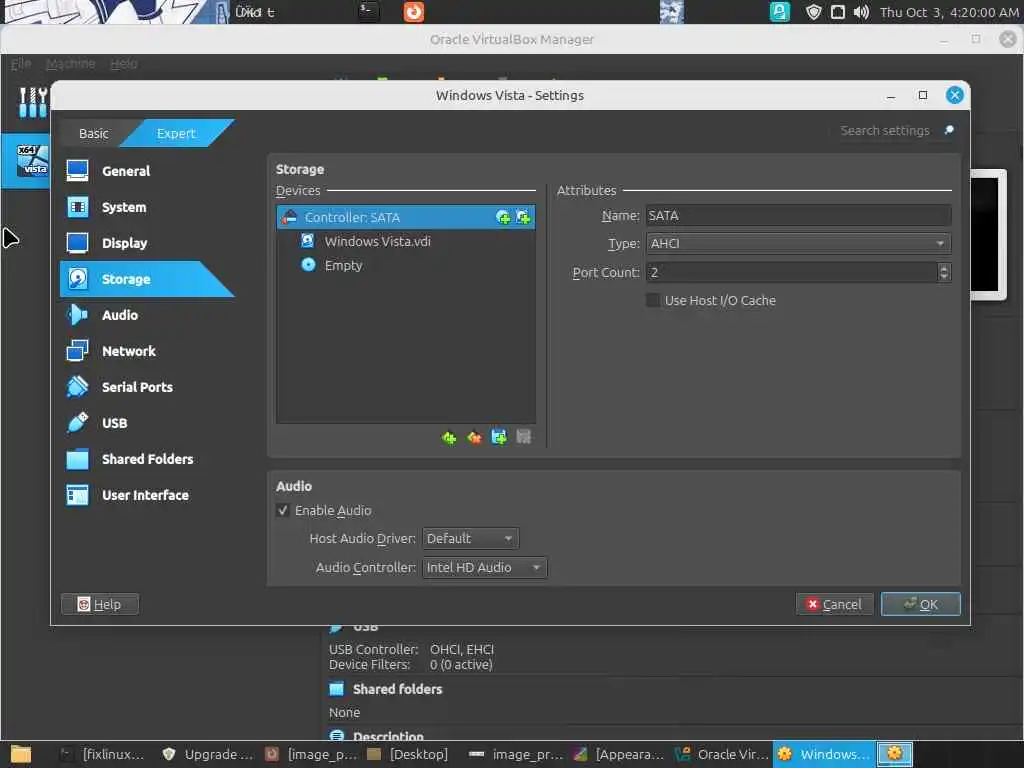Open User Interface settings
The width and height of the screenshot is (1024, 768).
coord(147,494)
